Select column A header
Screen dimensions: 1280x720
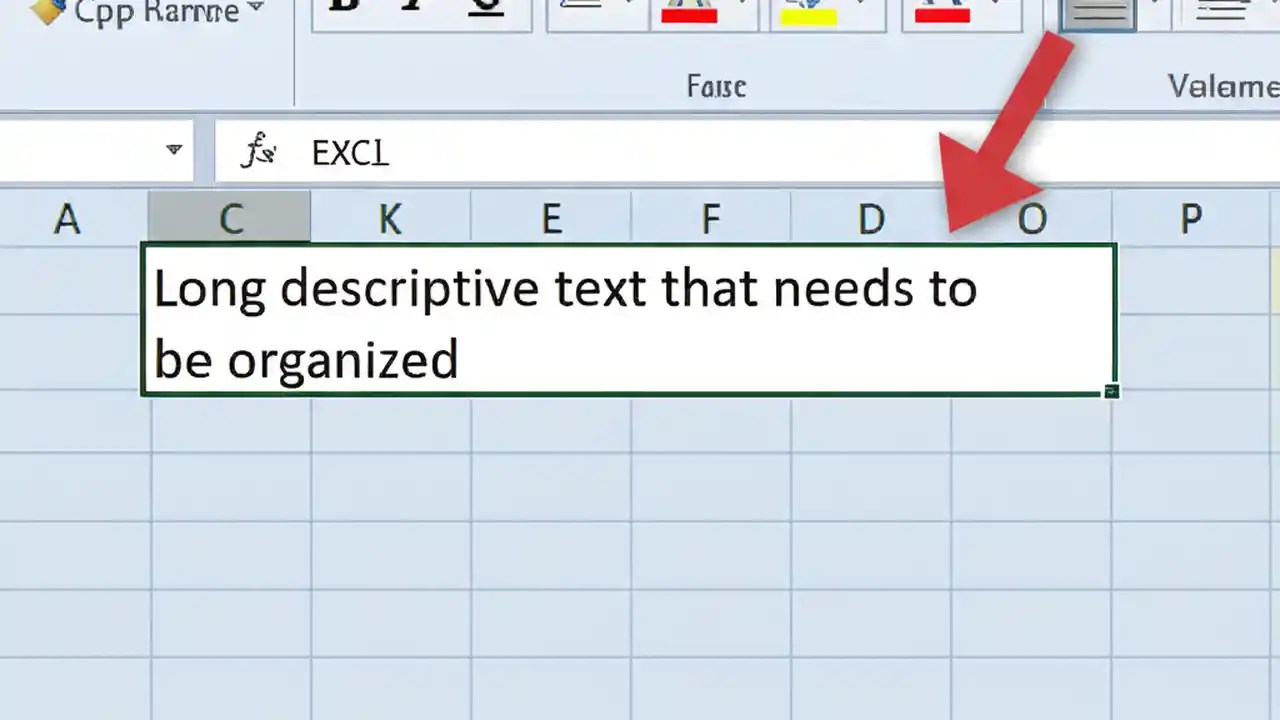coord(67,218)
